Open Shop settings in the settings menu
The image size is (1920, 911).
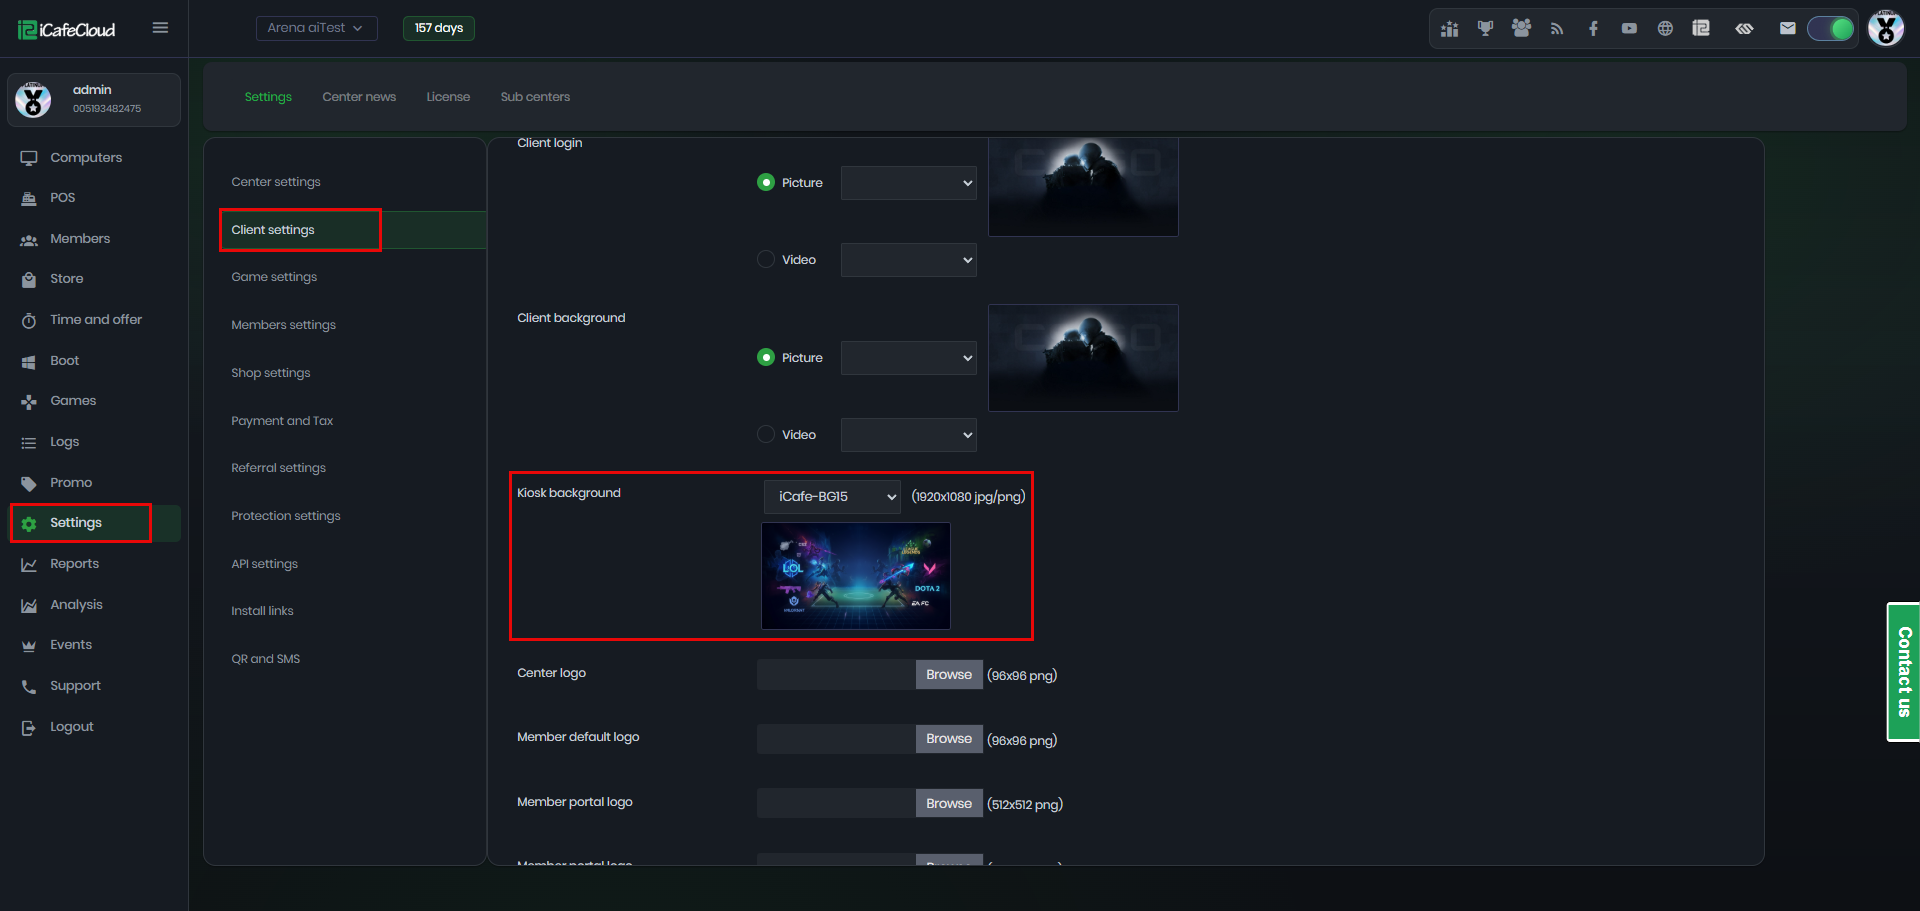tap(271, 373)
